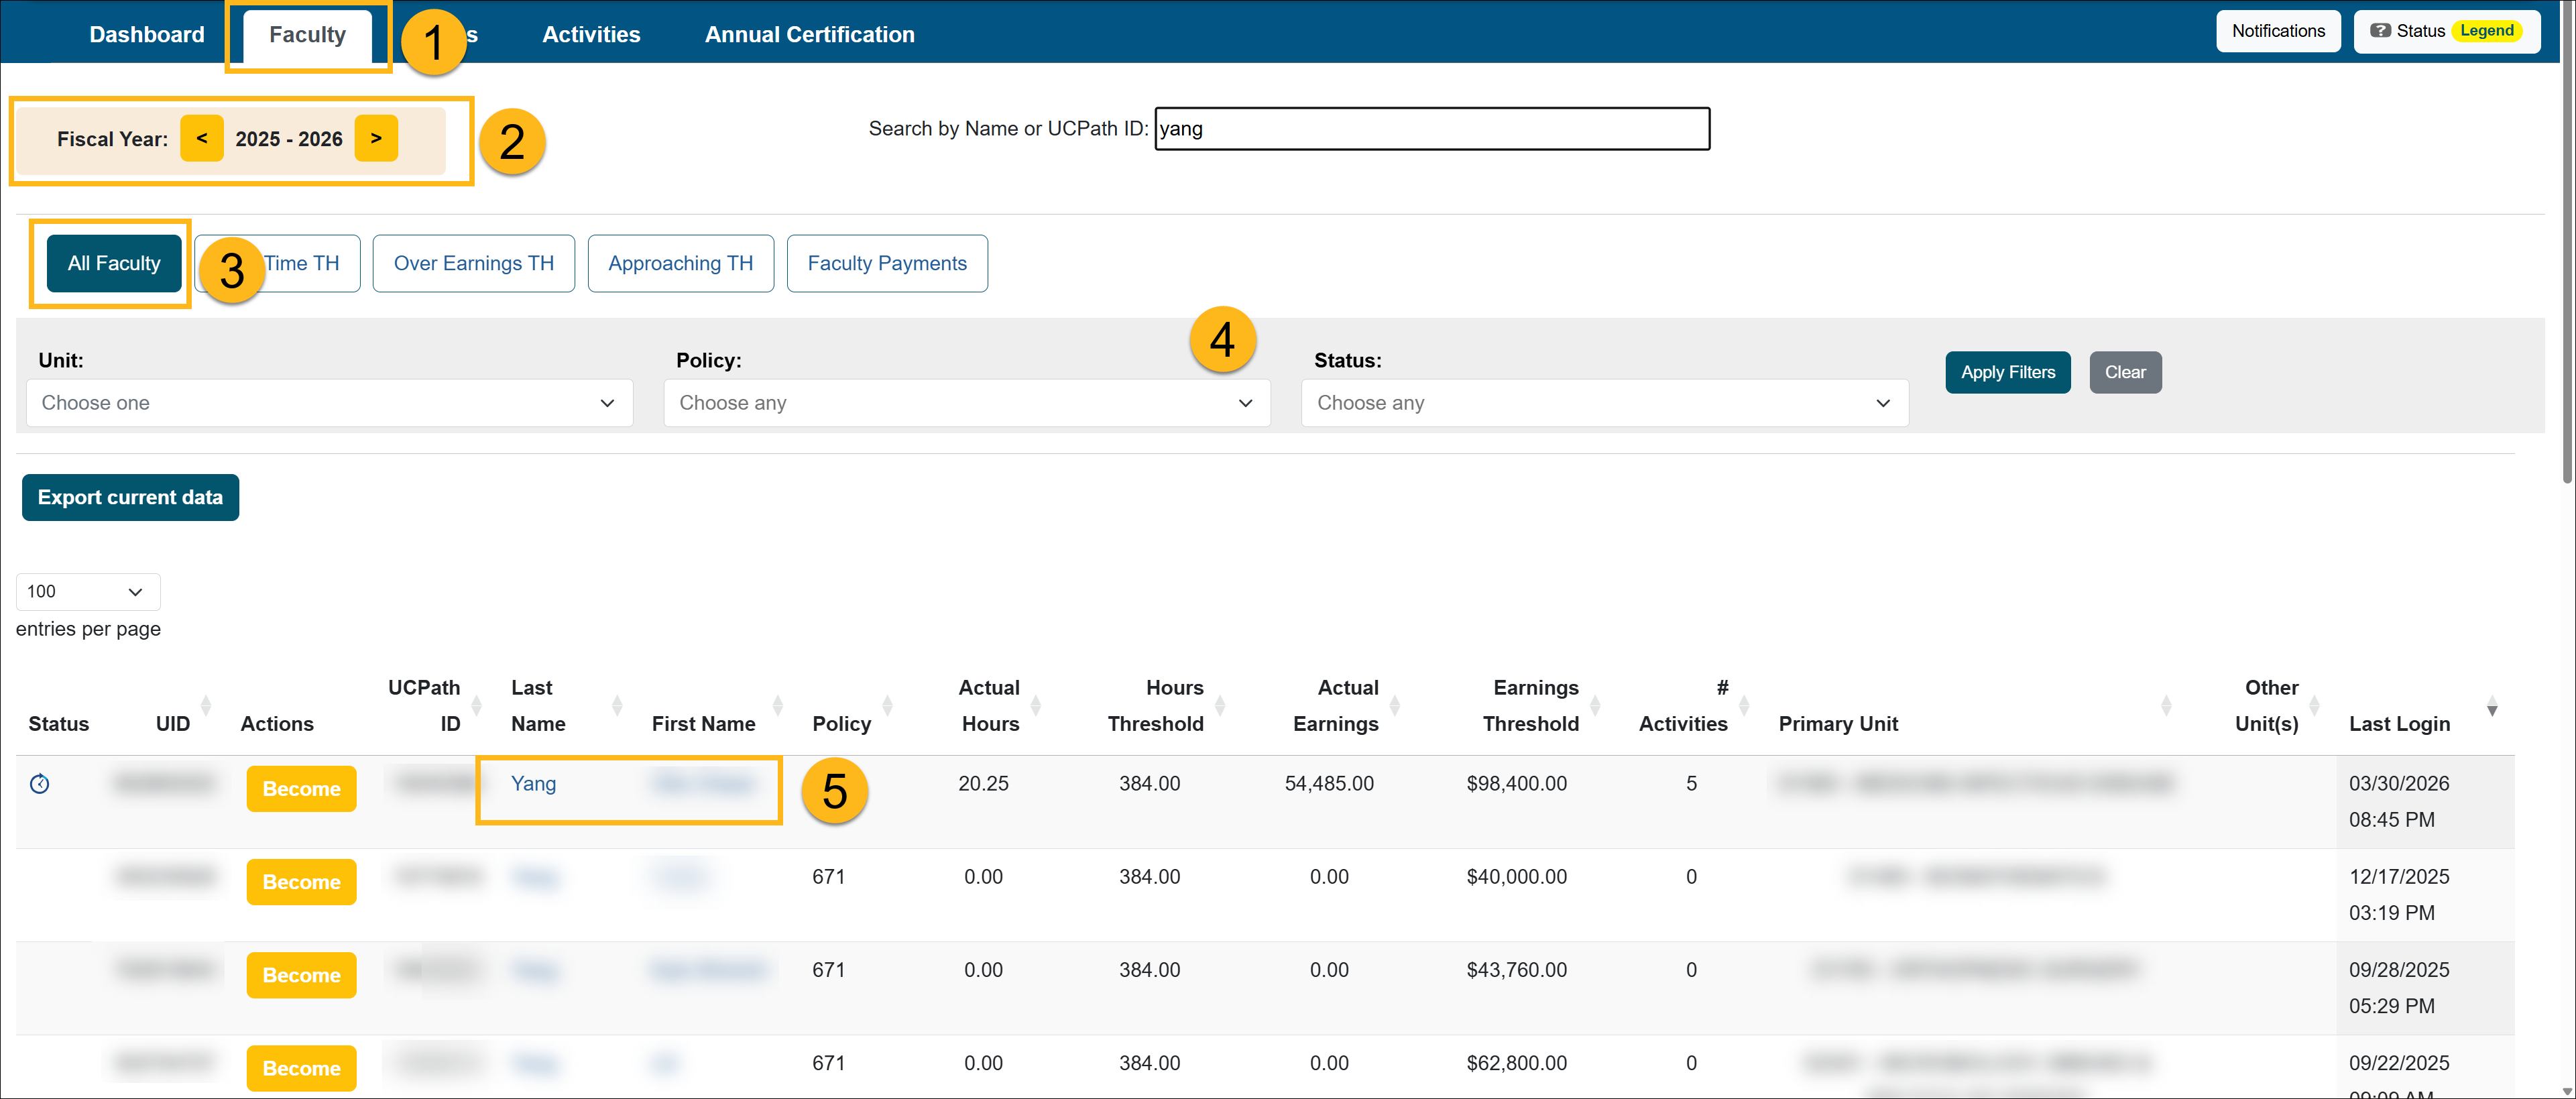Select the Over Earnings TH filter
Viewport: 2576px width, 1099px height.
[473, 264]
